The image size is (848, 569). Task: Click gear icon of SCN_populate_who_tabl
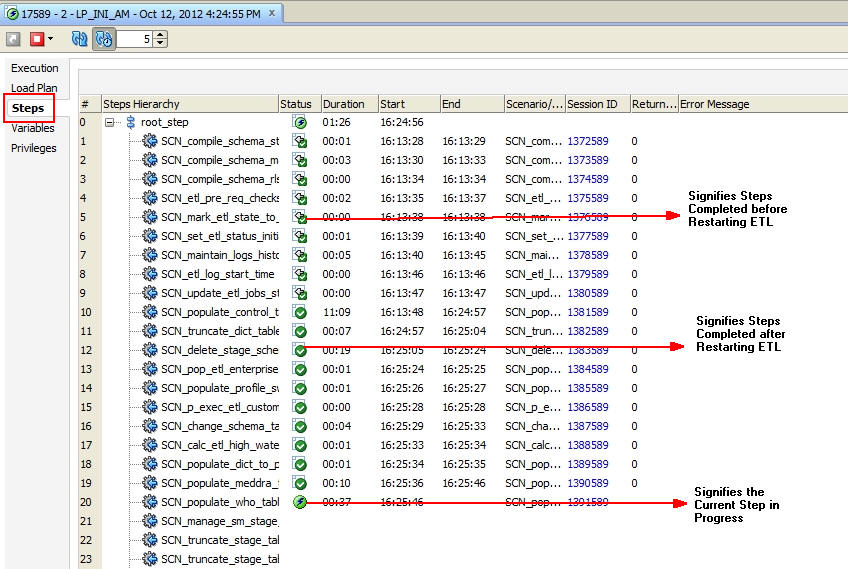coord(149,502)
